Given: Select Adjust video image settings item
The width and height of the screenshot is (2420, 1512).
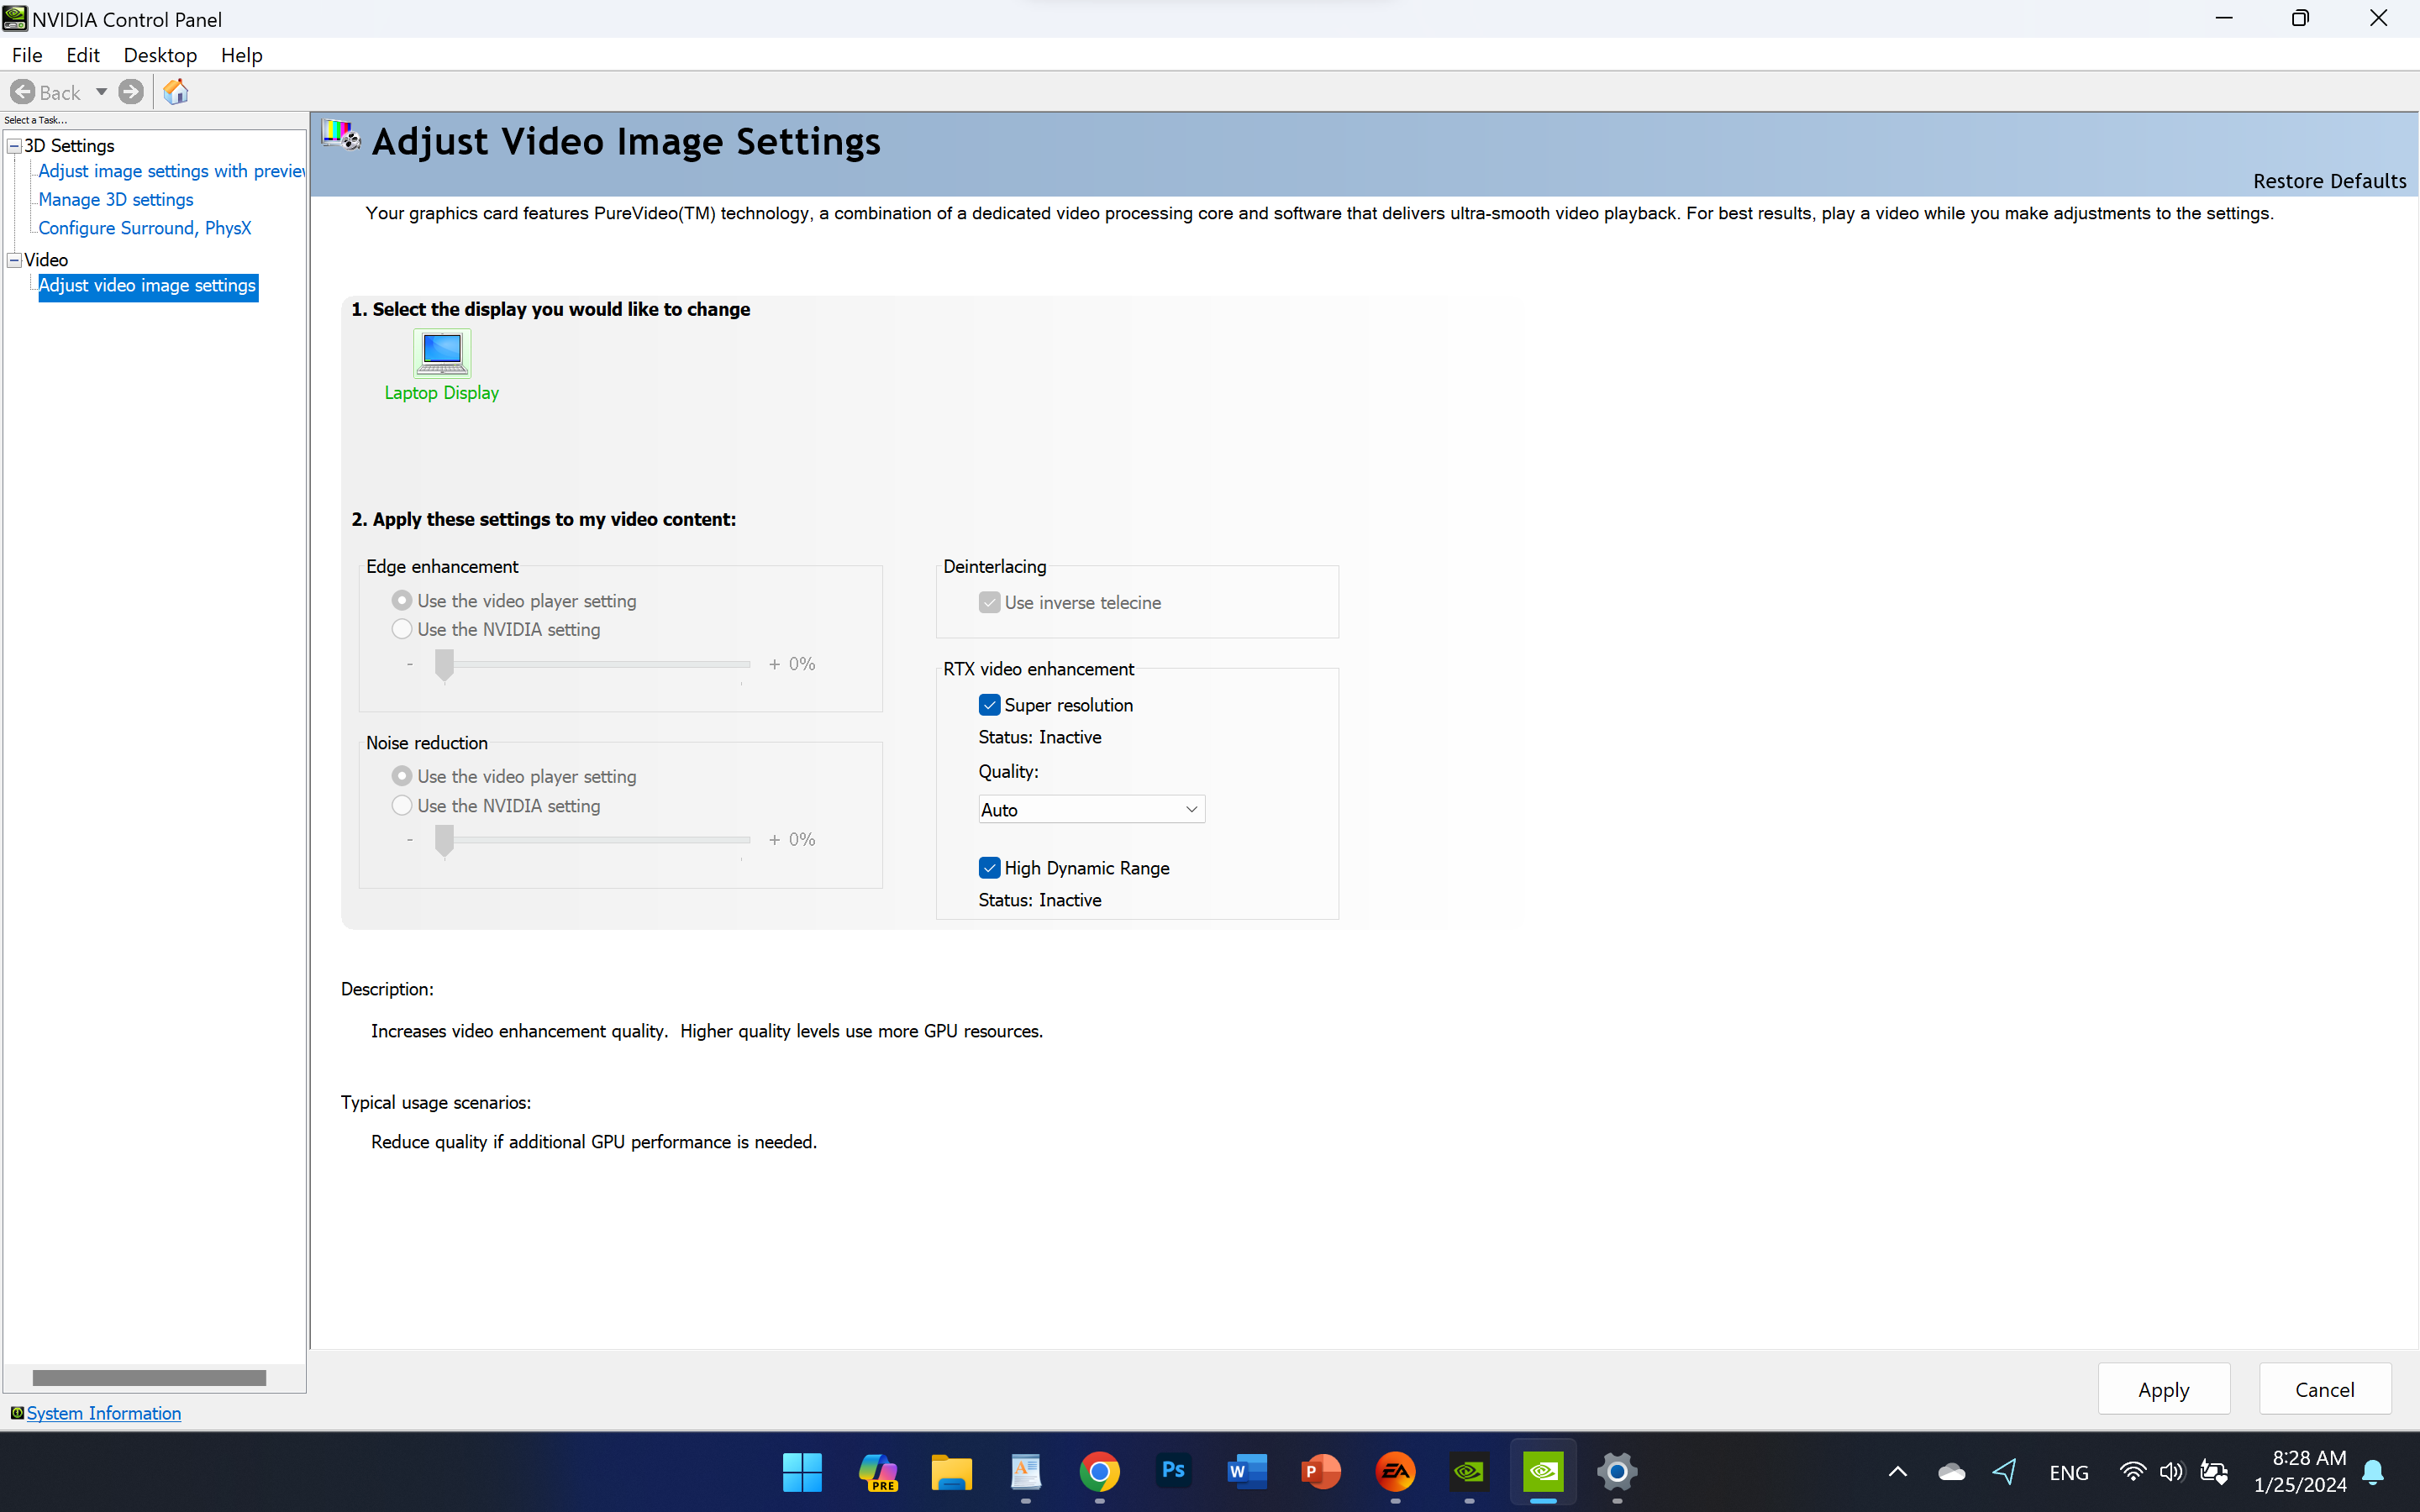Looking at the screenshot, I should pyautogui.click(x=147, y=286).
